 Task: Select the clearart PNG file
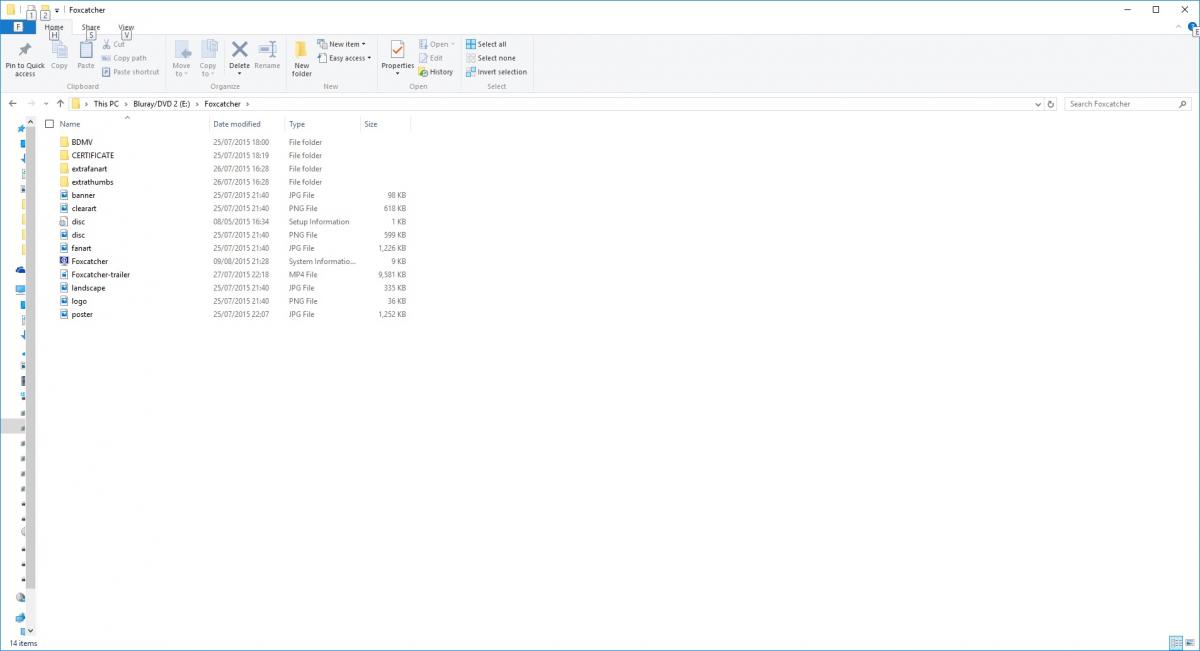click(84, 208)
